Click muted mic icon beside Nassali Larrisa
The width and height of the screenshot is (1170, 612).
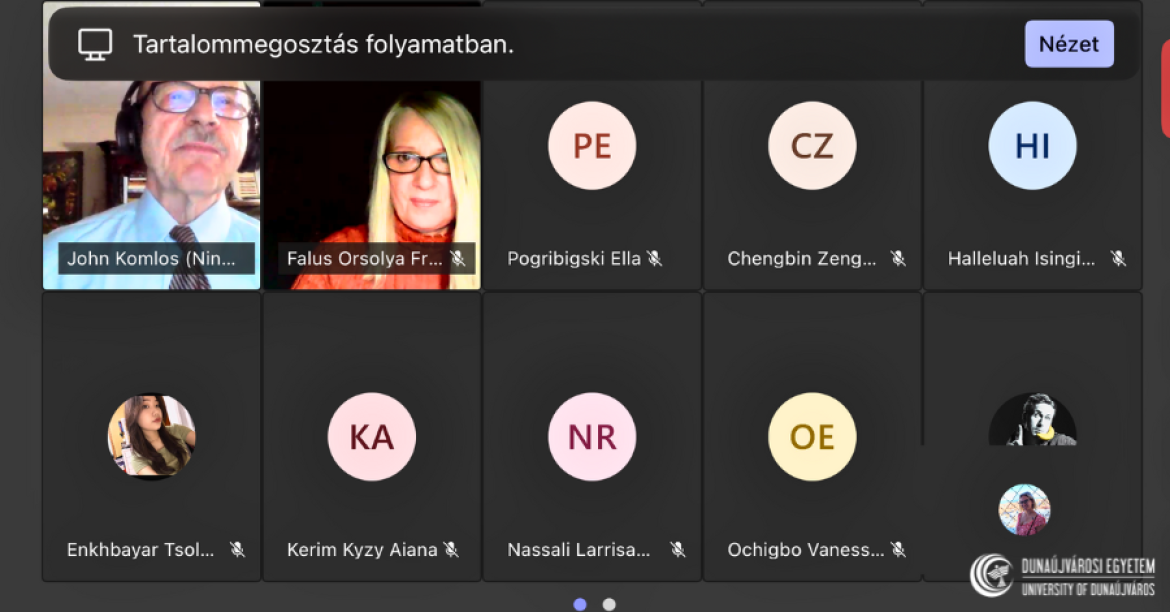pos(677,549)
